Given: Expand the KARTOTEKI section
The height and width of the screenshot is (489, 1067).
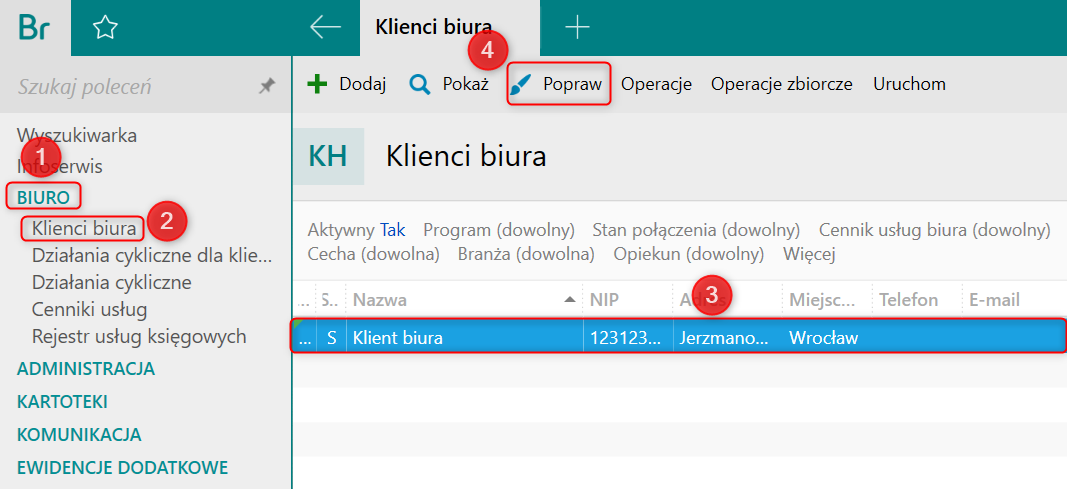Looking at the screenshot, I should (62, 401).
